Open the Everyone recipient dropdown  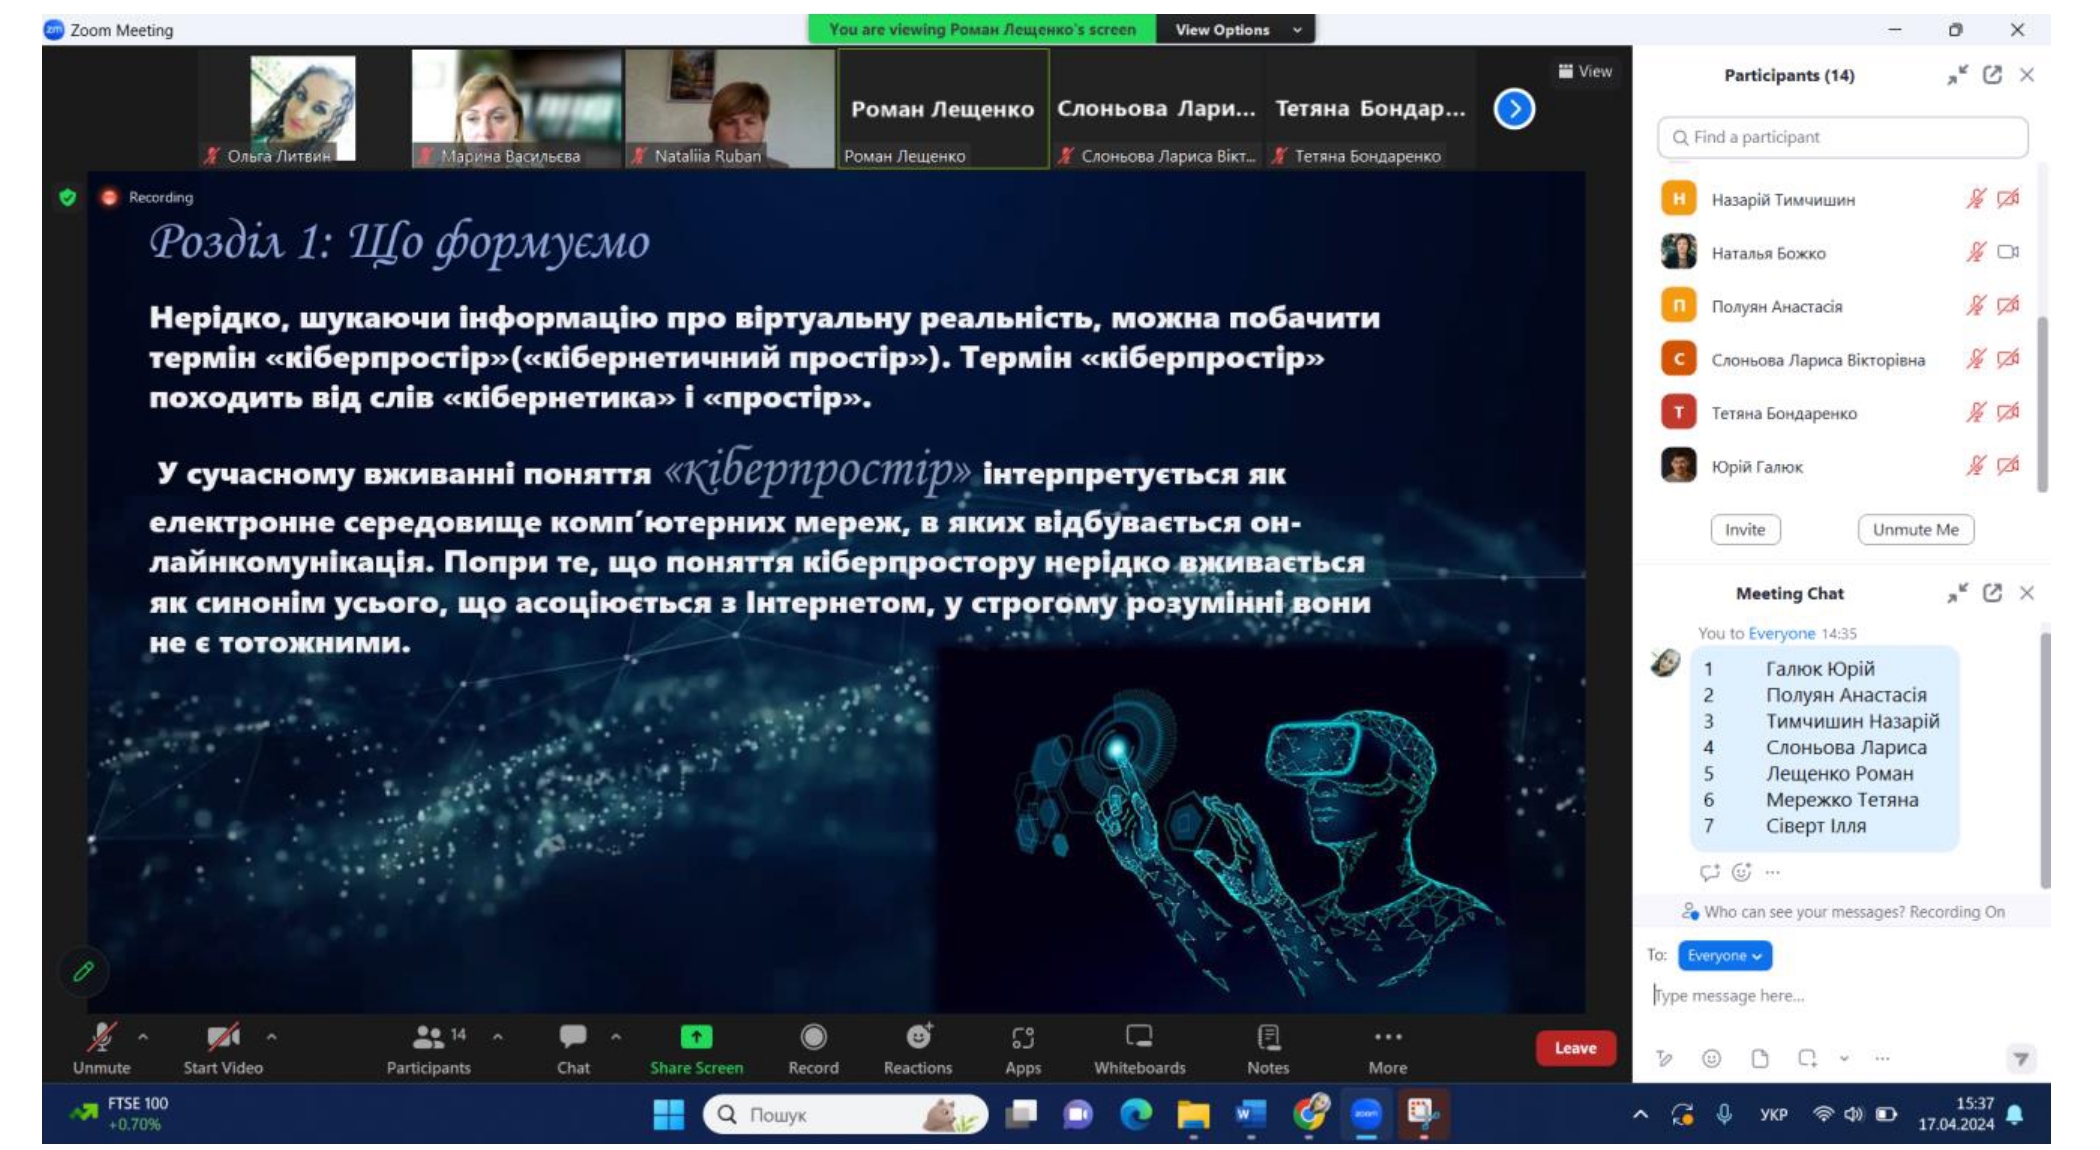coord(1724,955)
